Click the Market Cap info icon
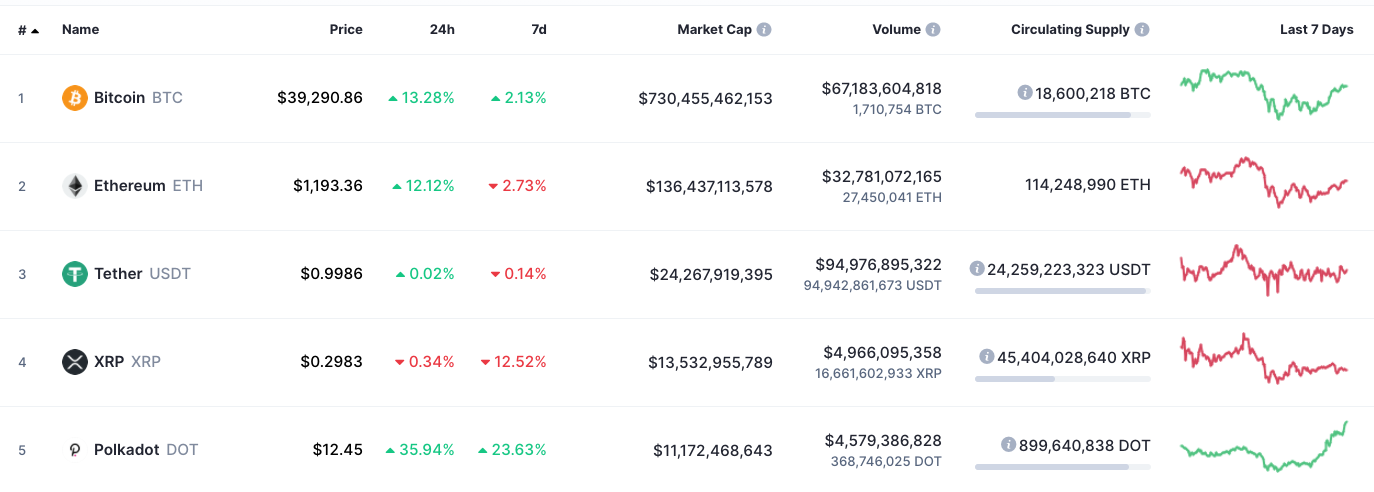Viewport: 1374px width, 492px height. (764, 30)
